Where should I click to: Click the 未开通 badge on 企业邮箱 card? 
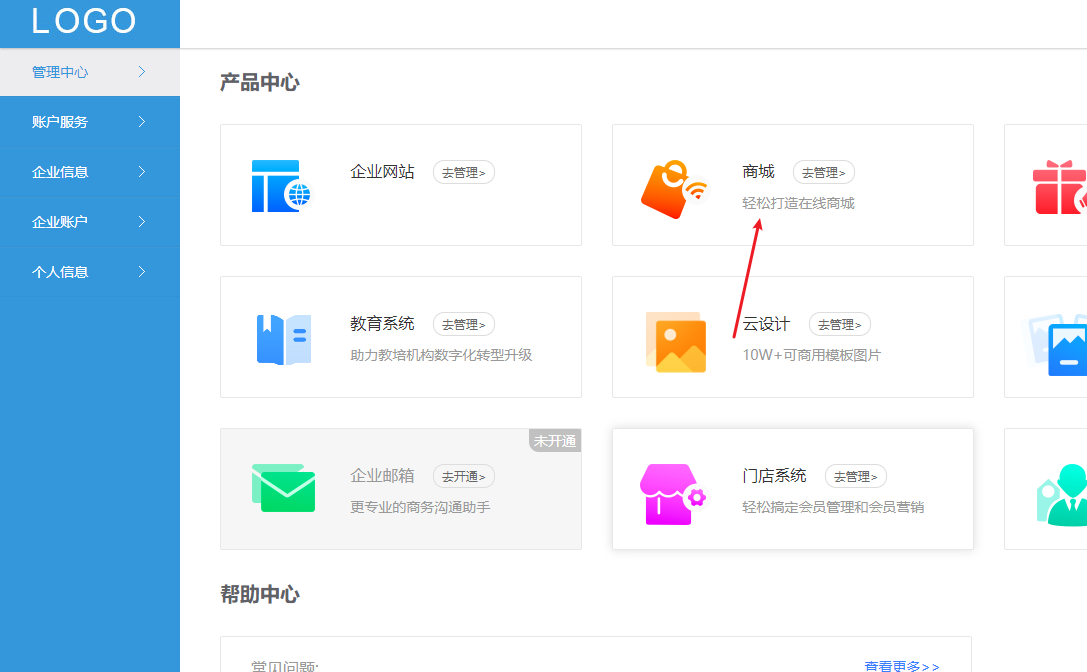[554, 440]
